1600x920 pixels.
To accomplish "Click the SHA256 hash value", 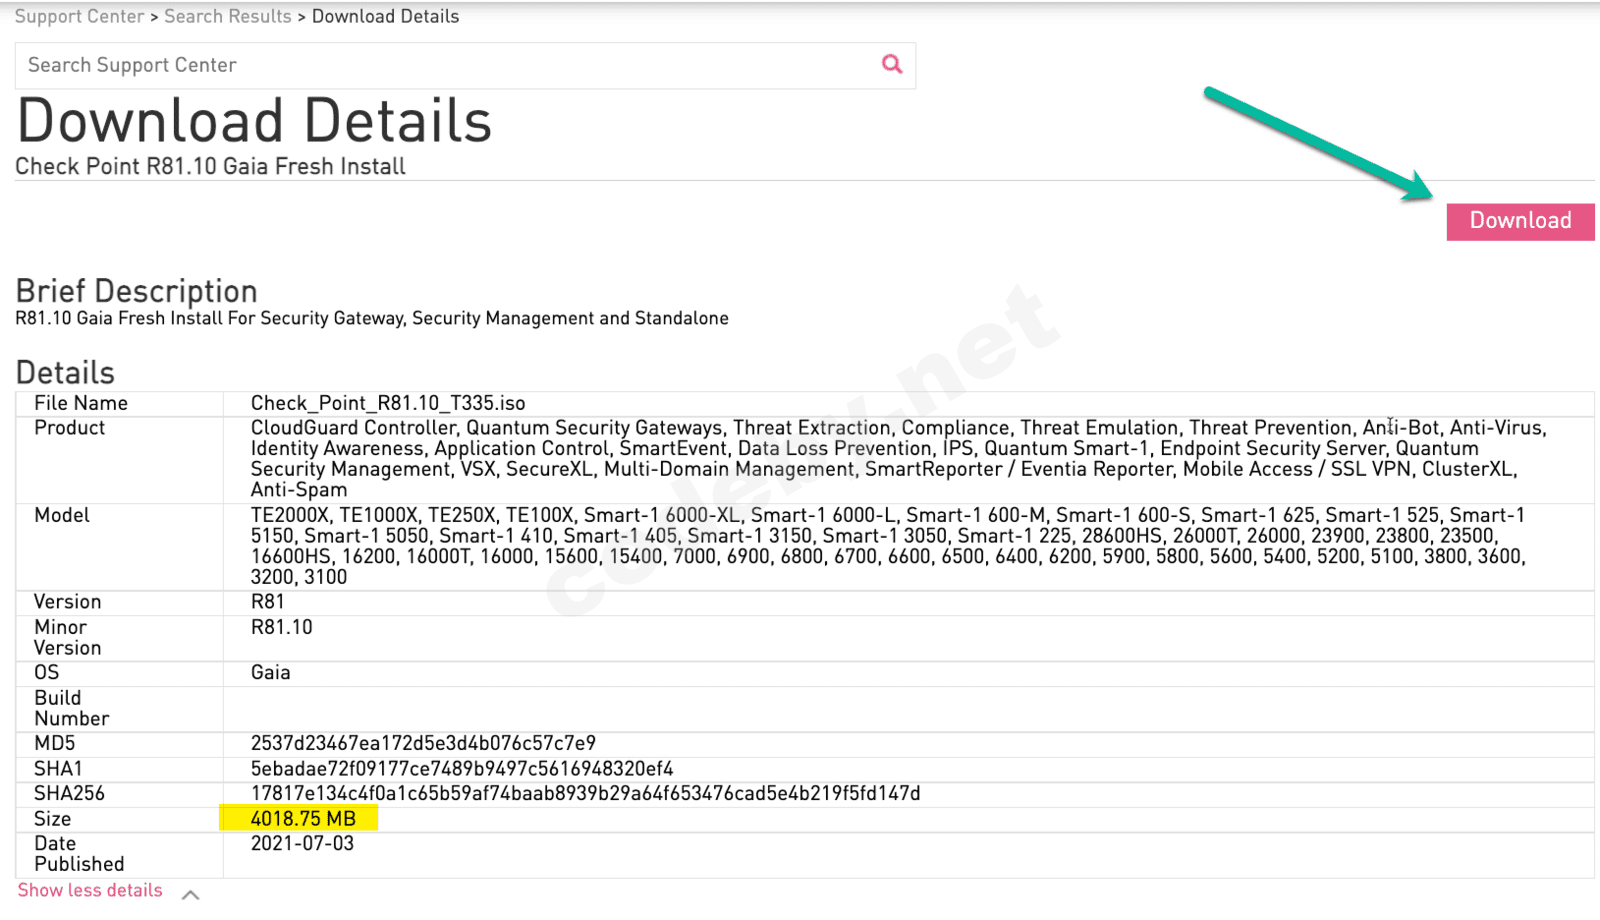I will point(585,793).
